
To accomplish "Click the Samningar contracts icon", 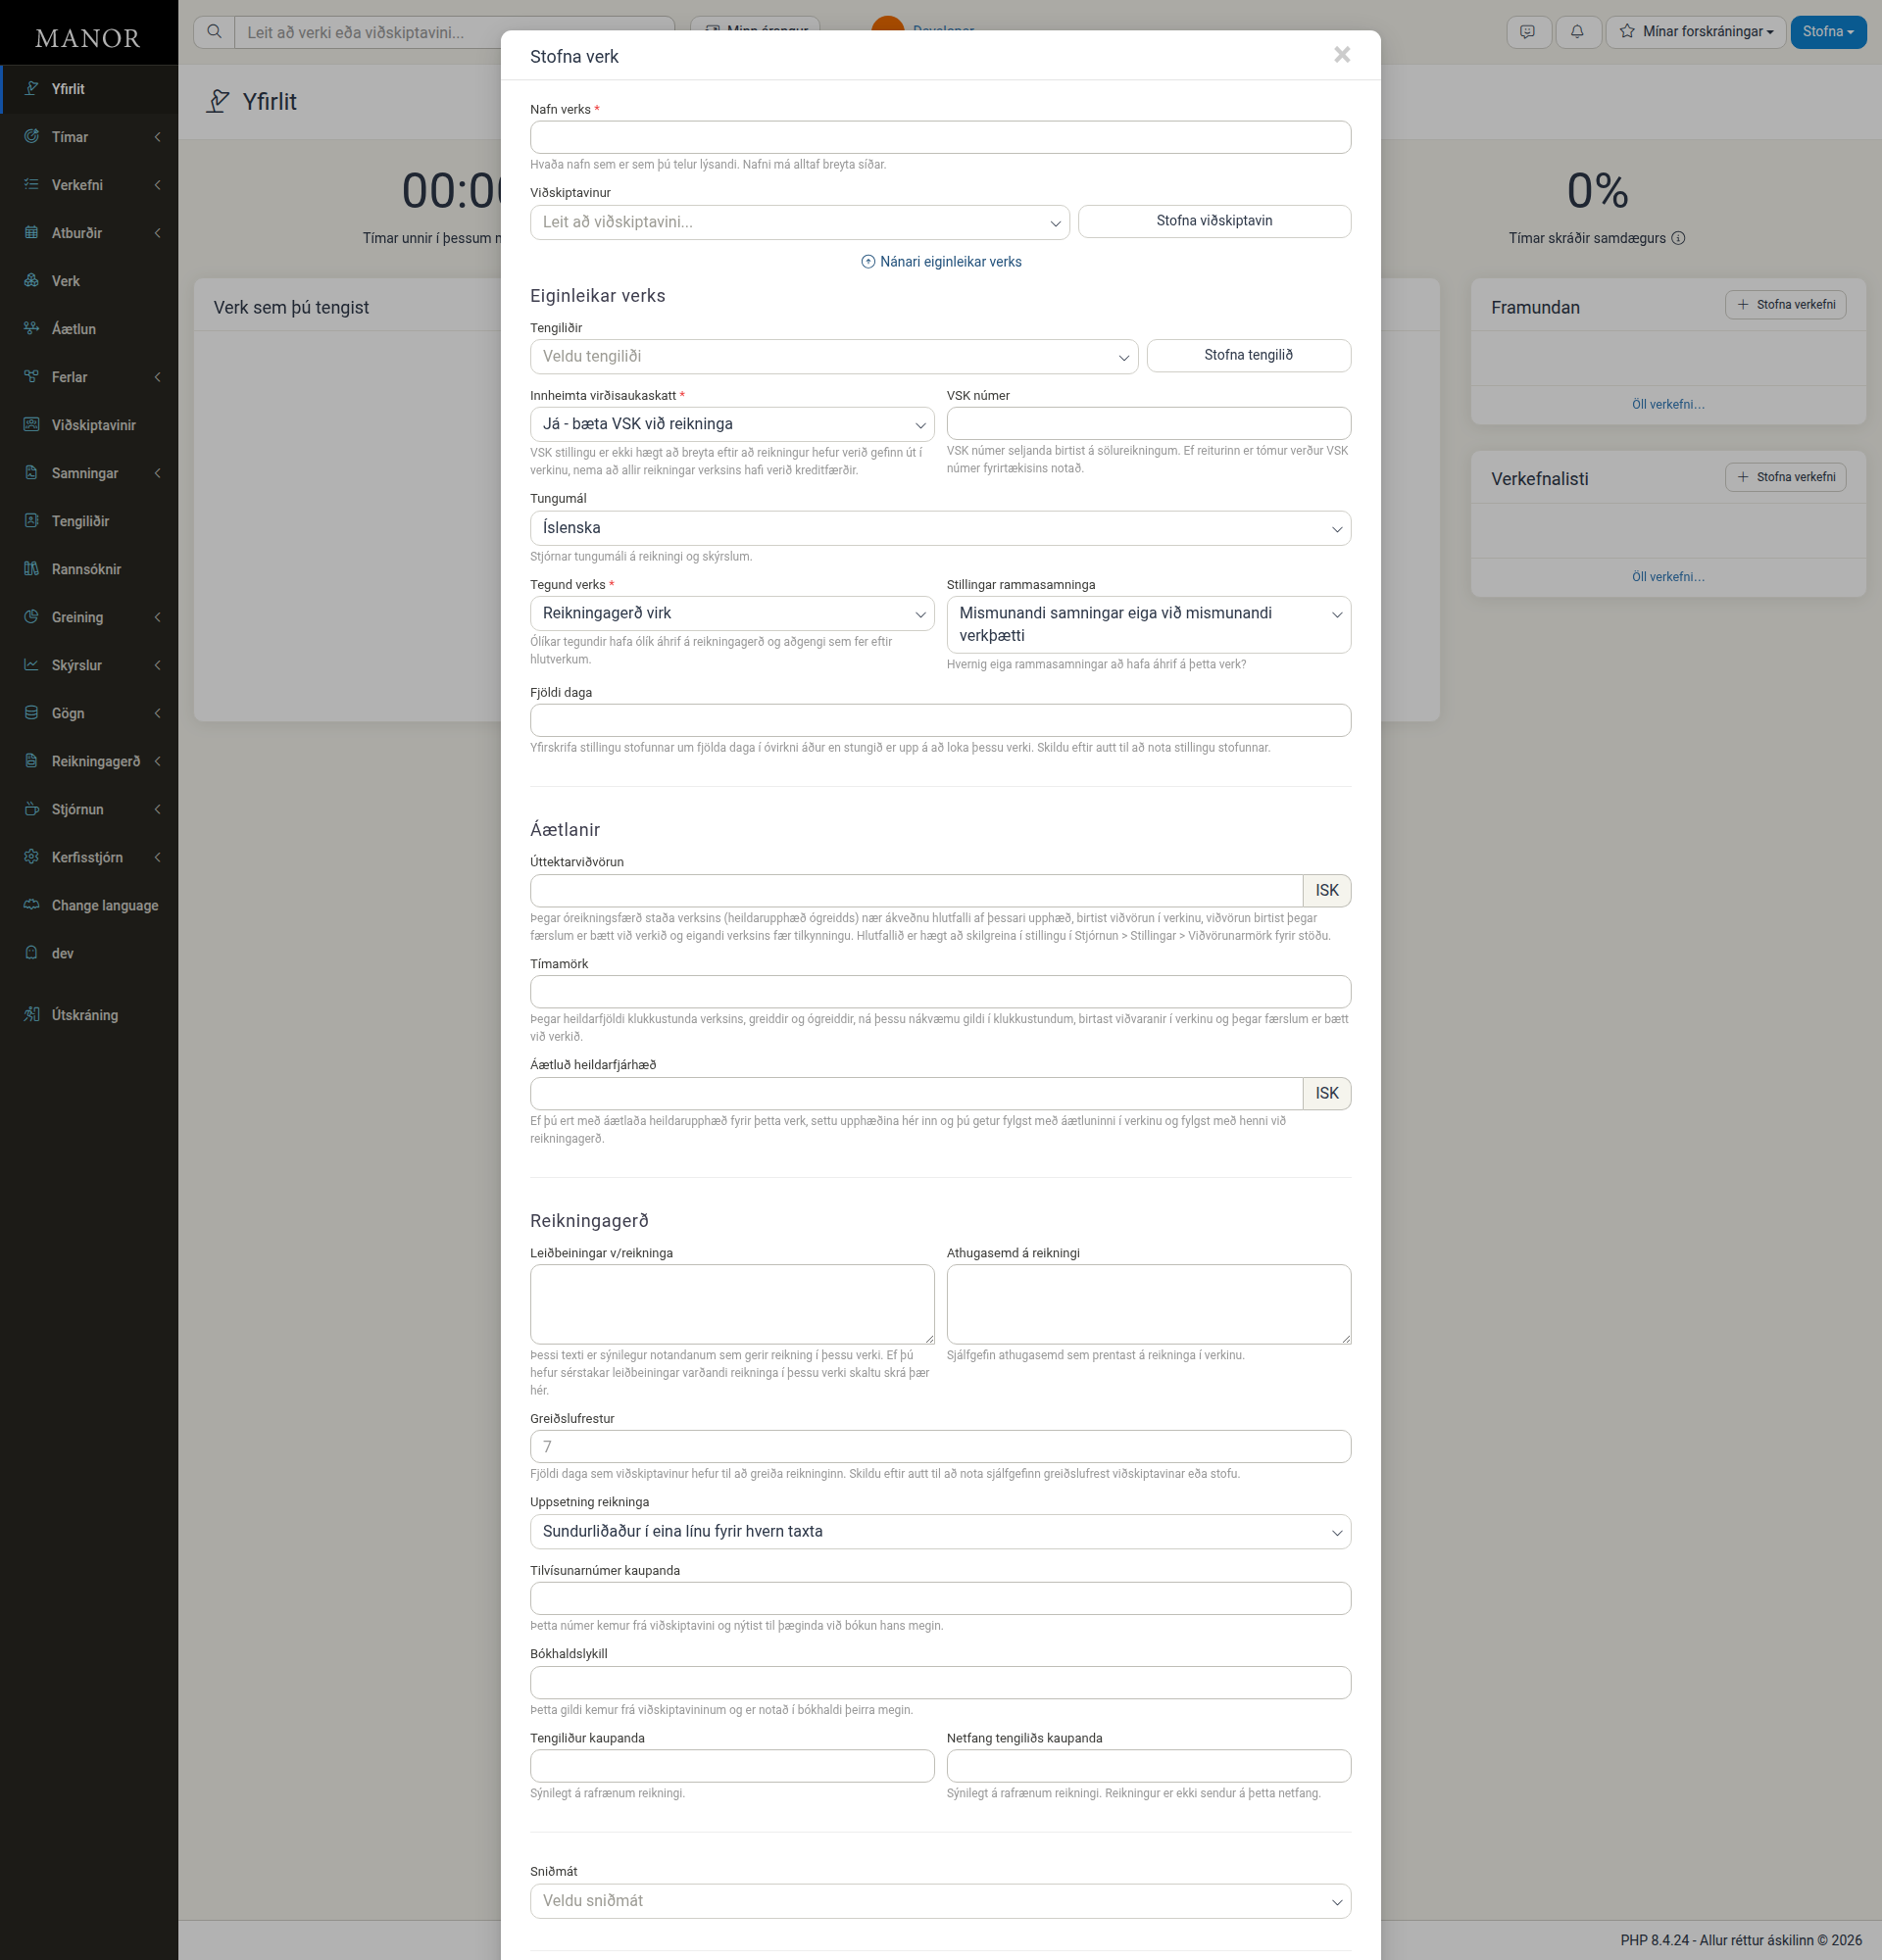I will point(32,473).
